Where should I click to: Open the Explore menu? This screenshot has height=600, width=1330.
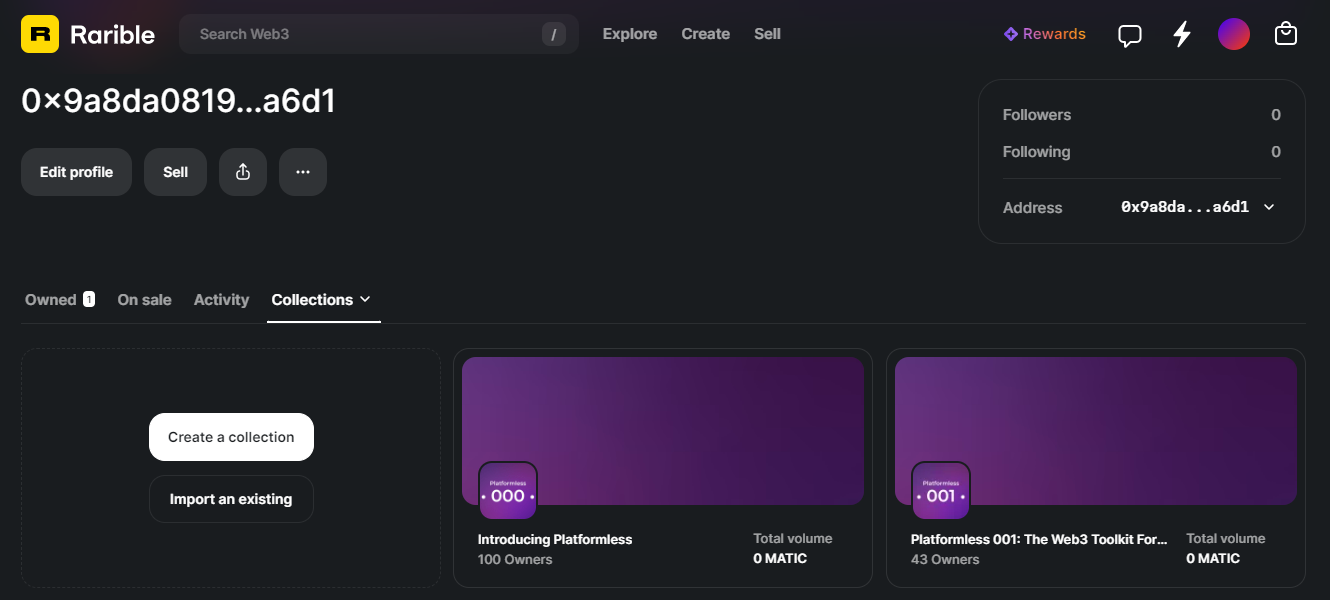click(x=630, y=34)
